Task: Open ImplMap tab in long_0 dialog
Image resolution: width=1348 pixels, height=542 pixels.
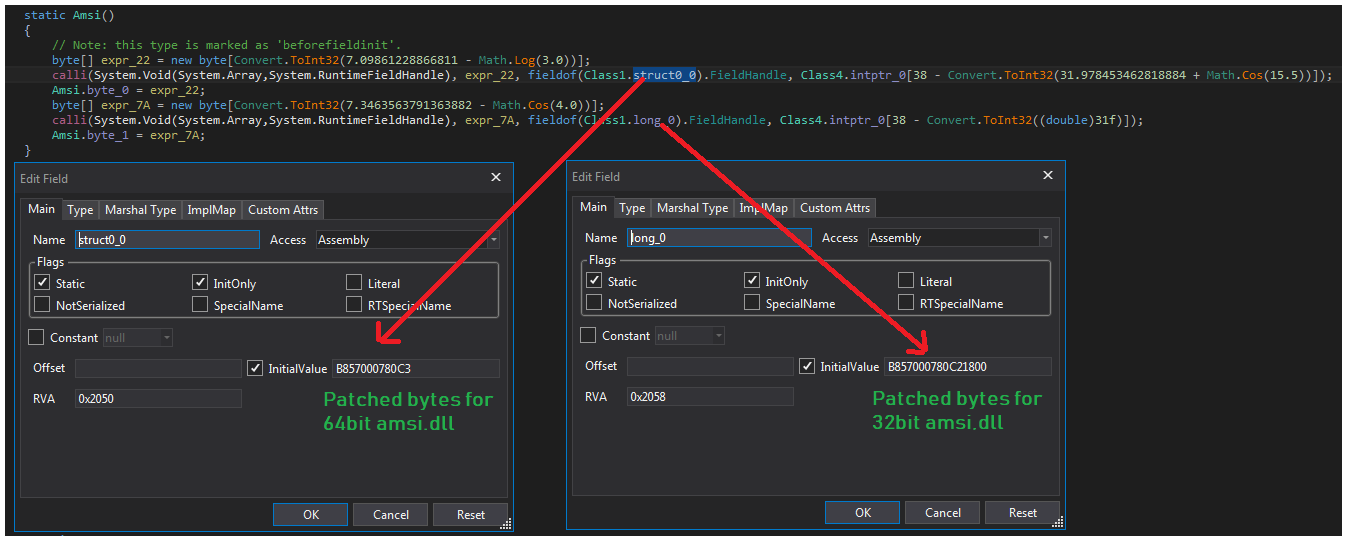Action: [764, 208]
